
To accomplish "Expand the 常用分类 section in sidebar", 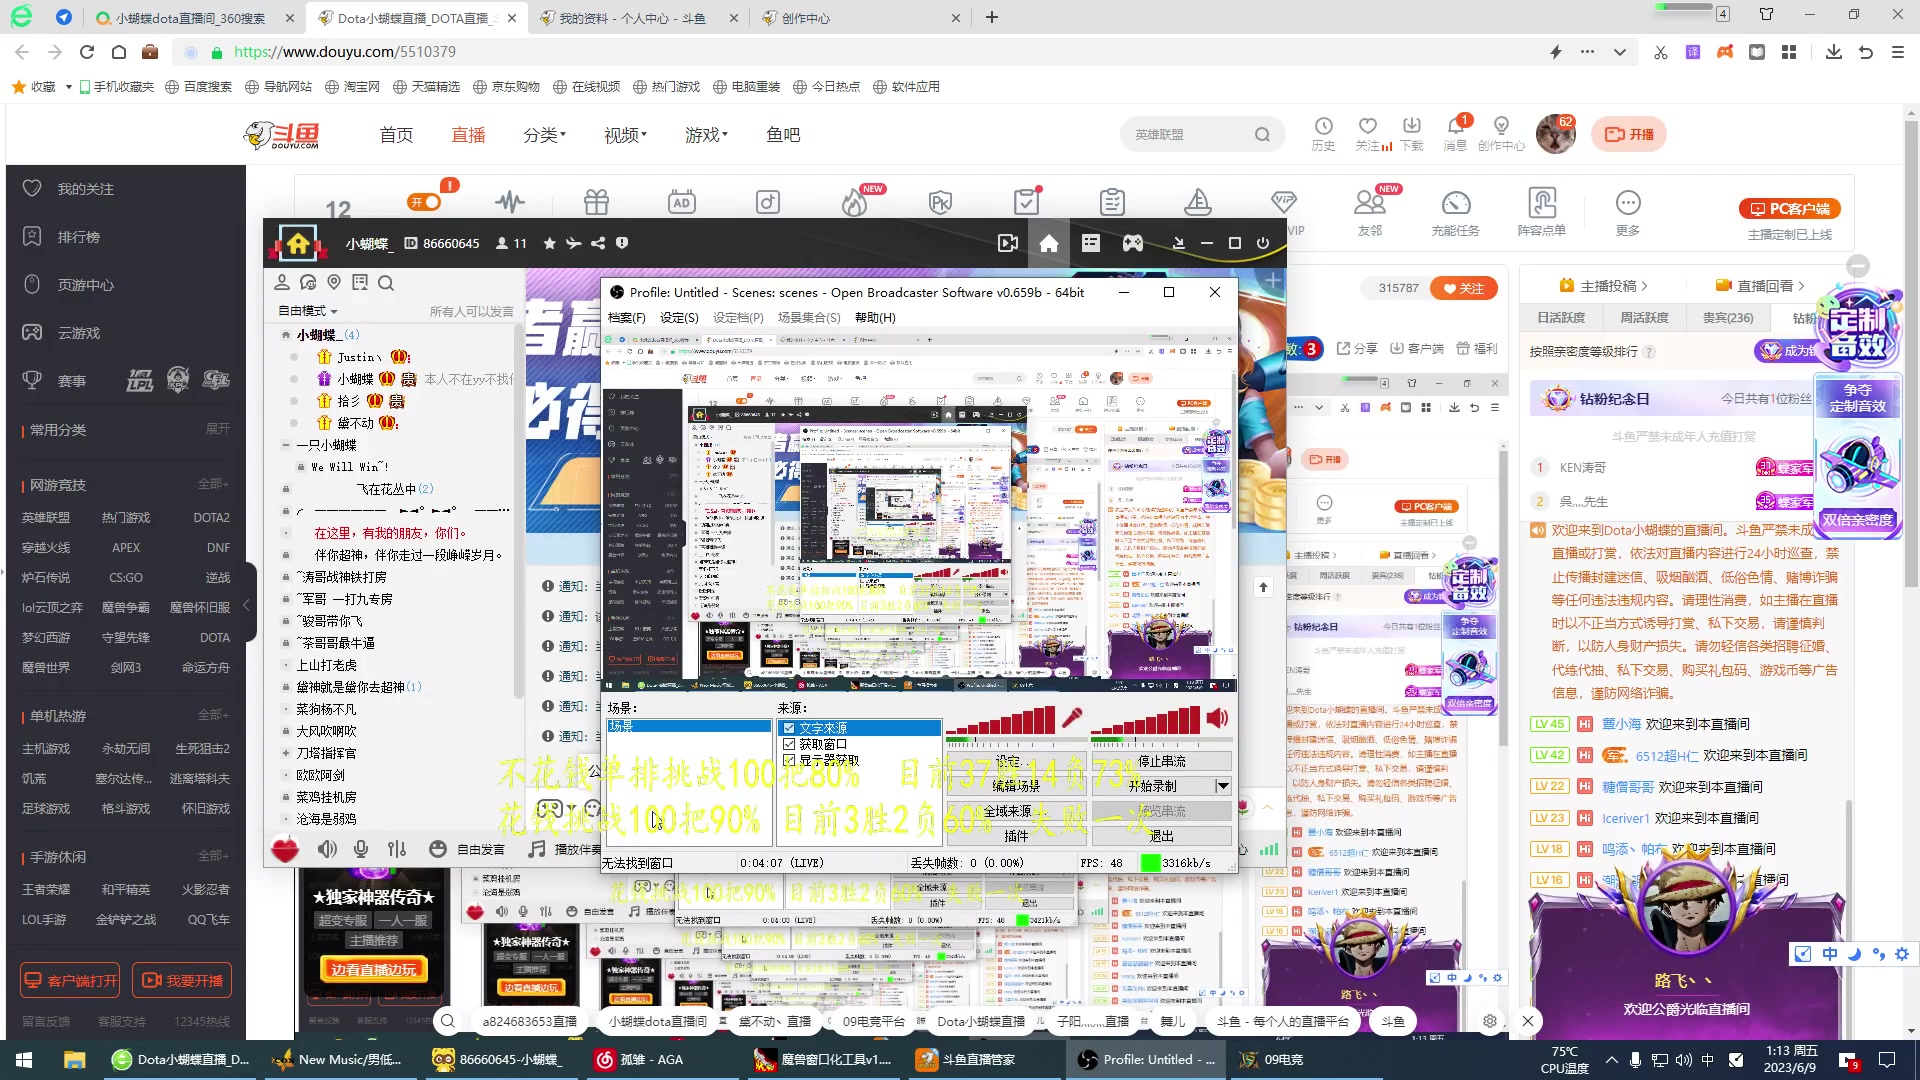I will point(218,429).
